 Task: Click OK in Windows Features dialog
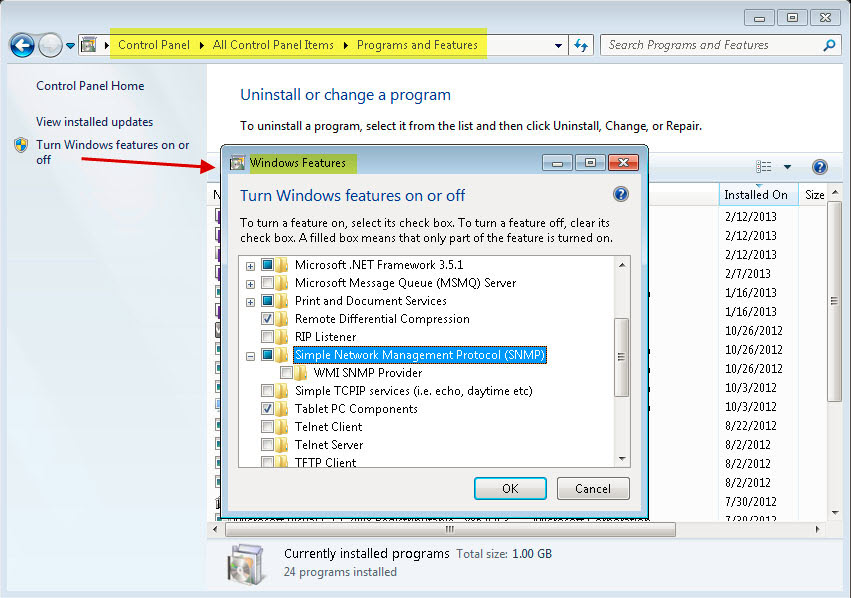click(x=510, y=488)
